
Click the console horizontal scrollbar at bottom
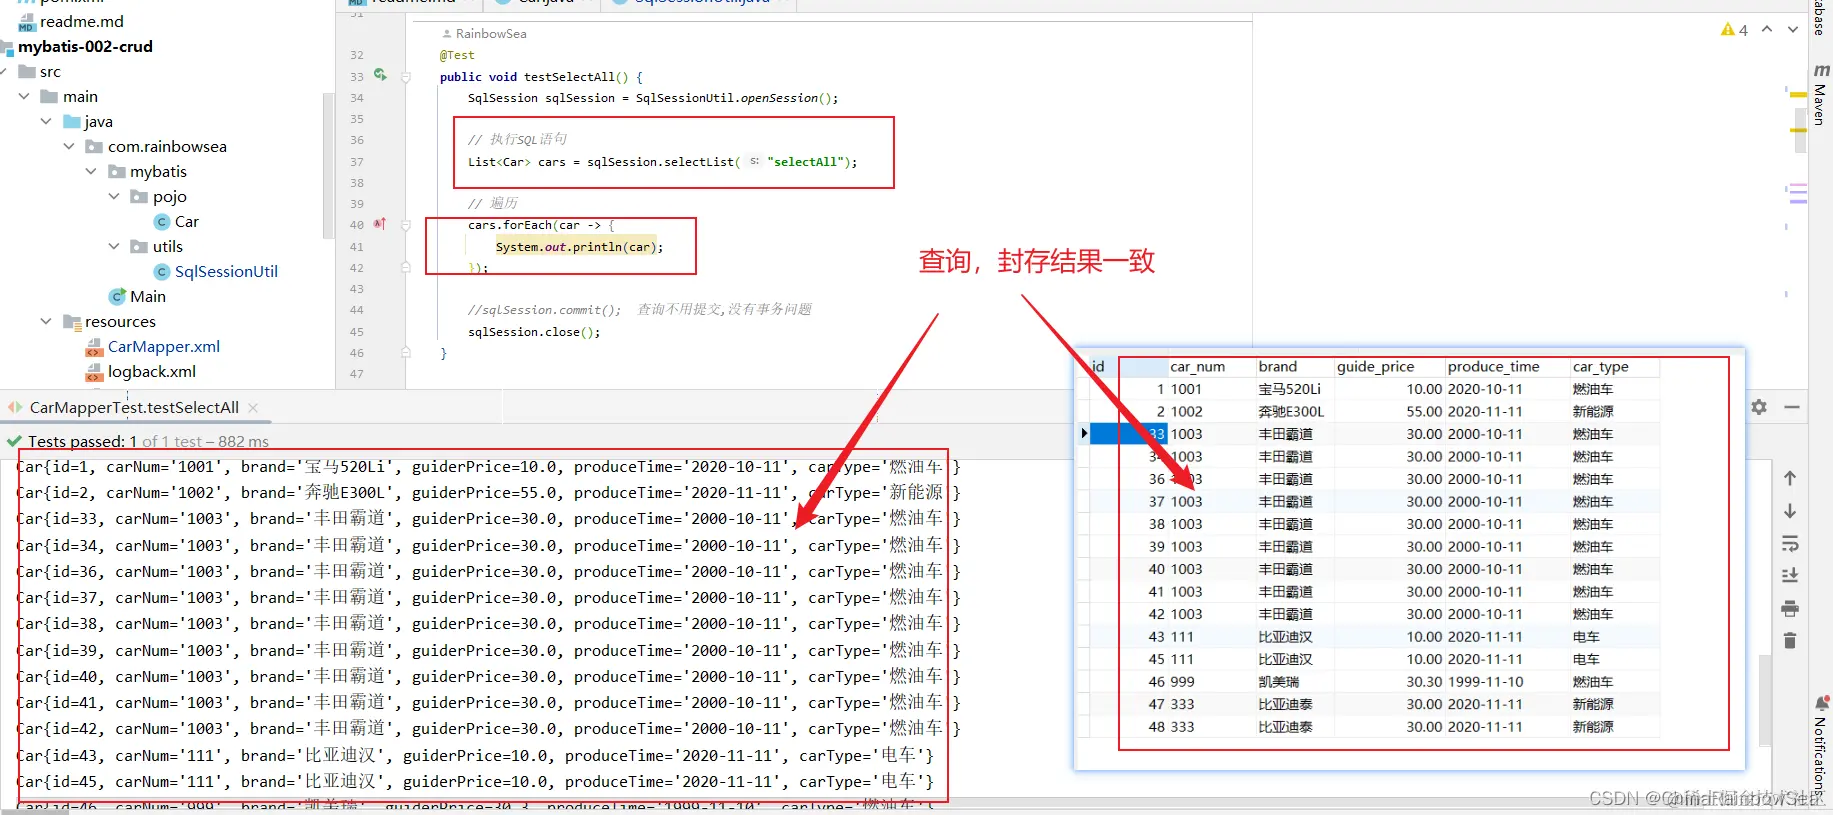click(35, 810)
